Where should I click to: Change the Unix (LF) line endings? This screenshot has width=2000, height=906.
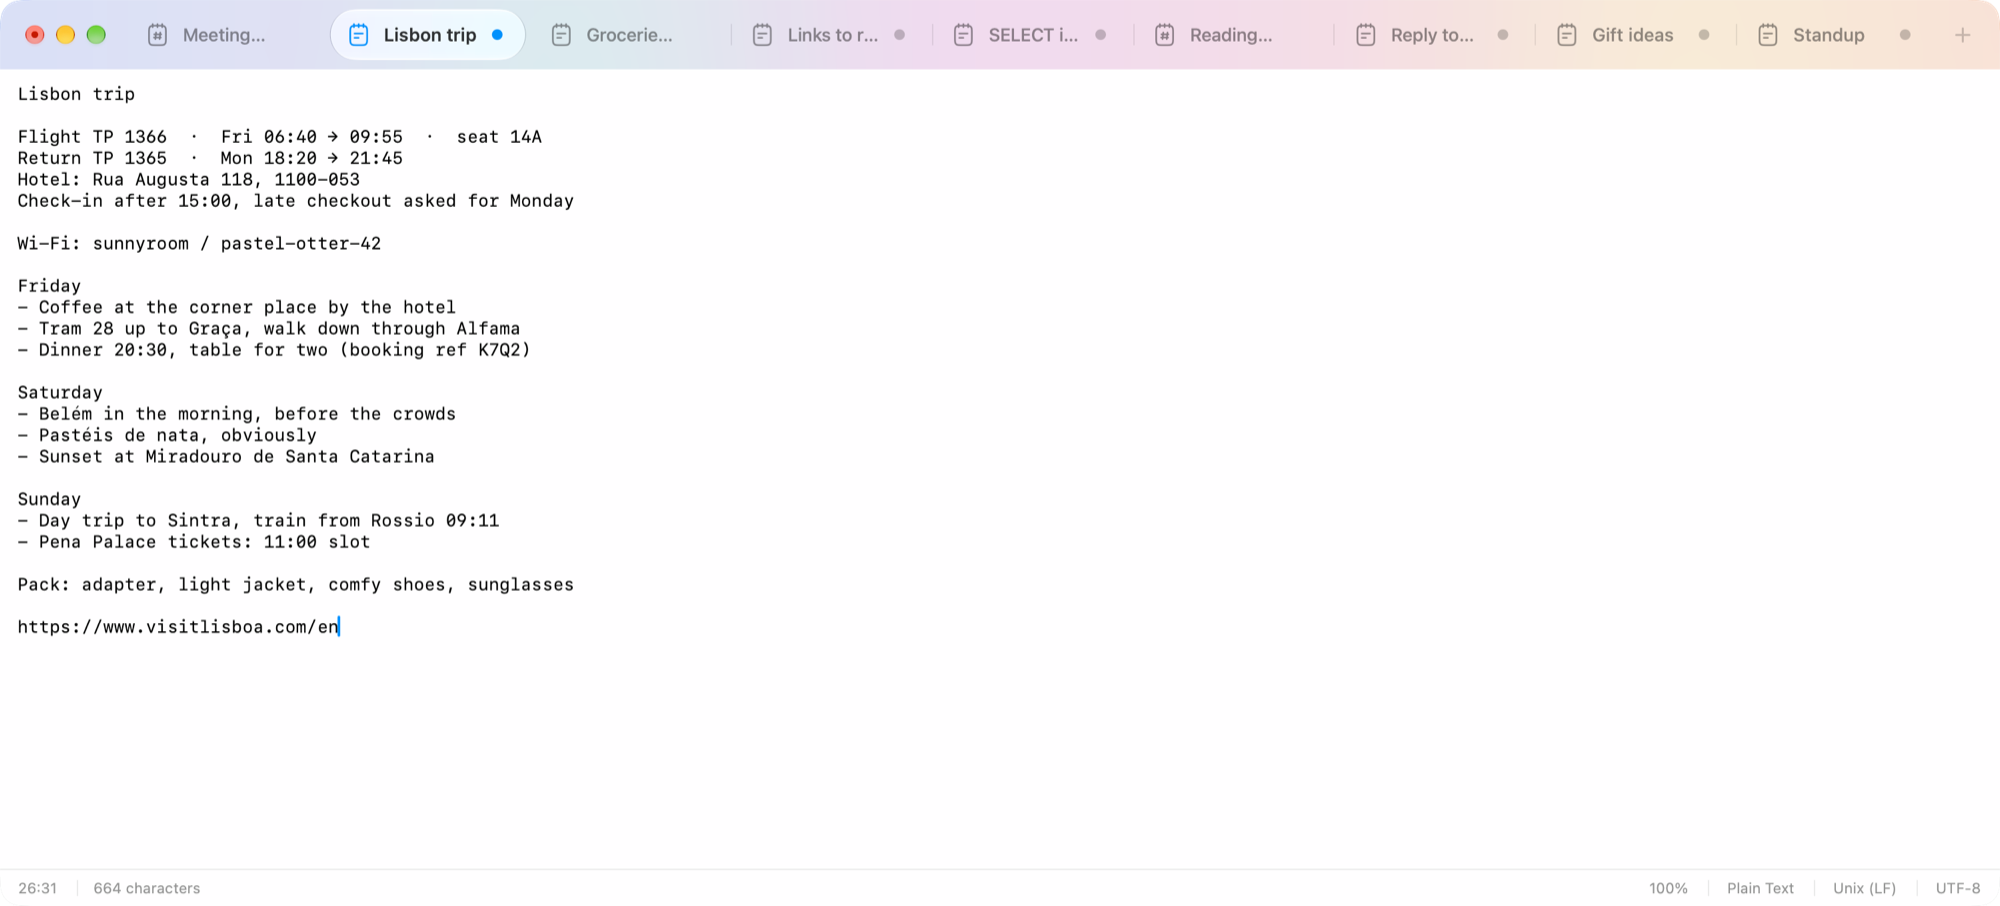(1864, 888)
